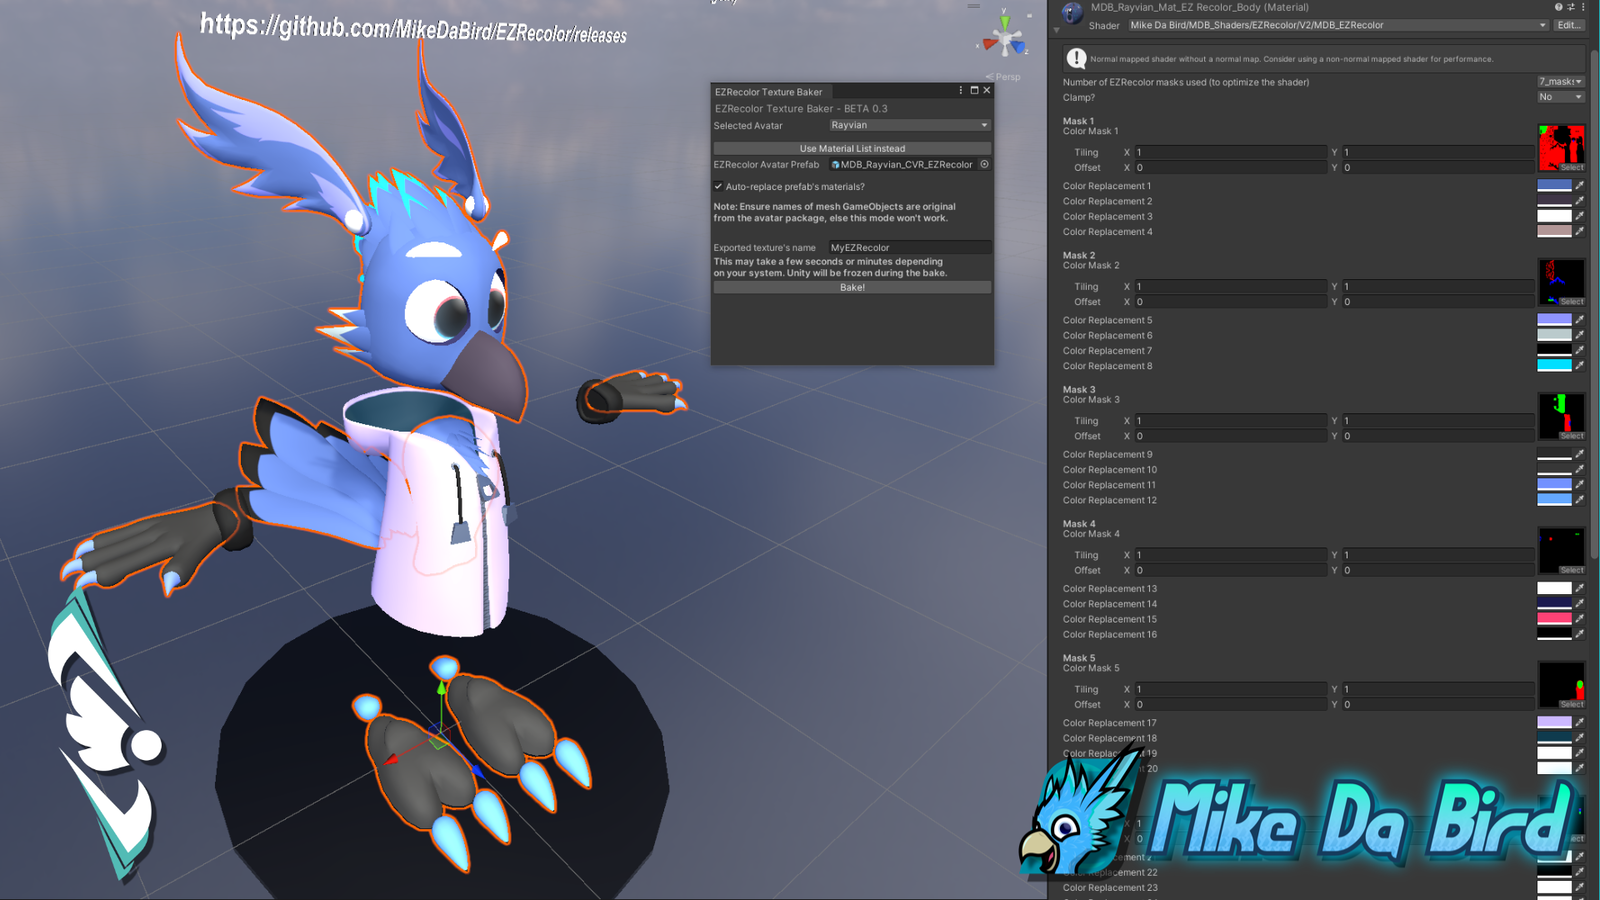Click eyedropper for Color Replacement 9
The image size is (1600, 900).
coord(1580,454)
